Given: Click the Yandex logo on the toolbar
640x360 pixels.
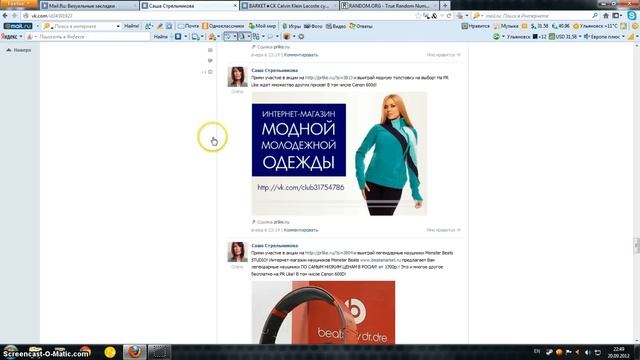Looking at the screenshot, I should coord(9,36).
